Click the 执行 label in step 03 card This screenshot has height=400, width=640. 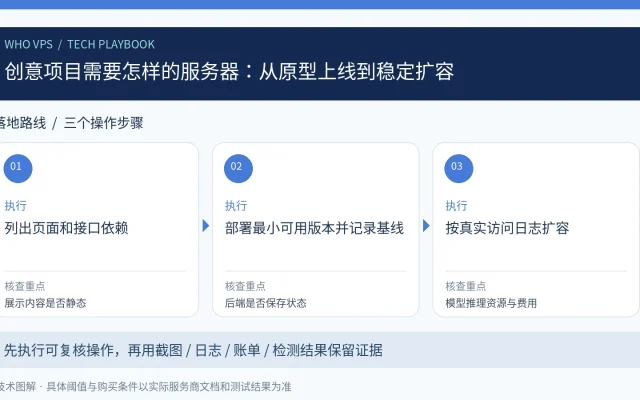pos(456,205)
